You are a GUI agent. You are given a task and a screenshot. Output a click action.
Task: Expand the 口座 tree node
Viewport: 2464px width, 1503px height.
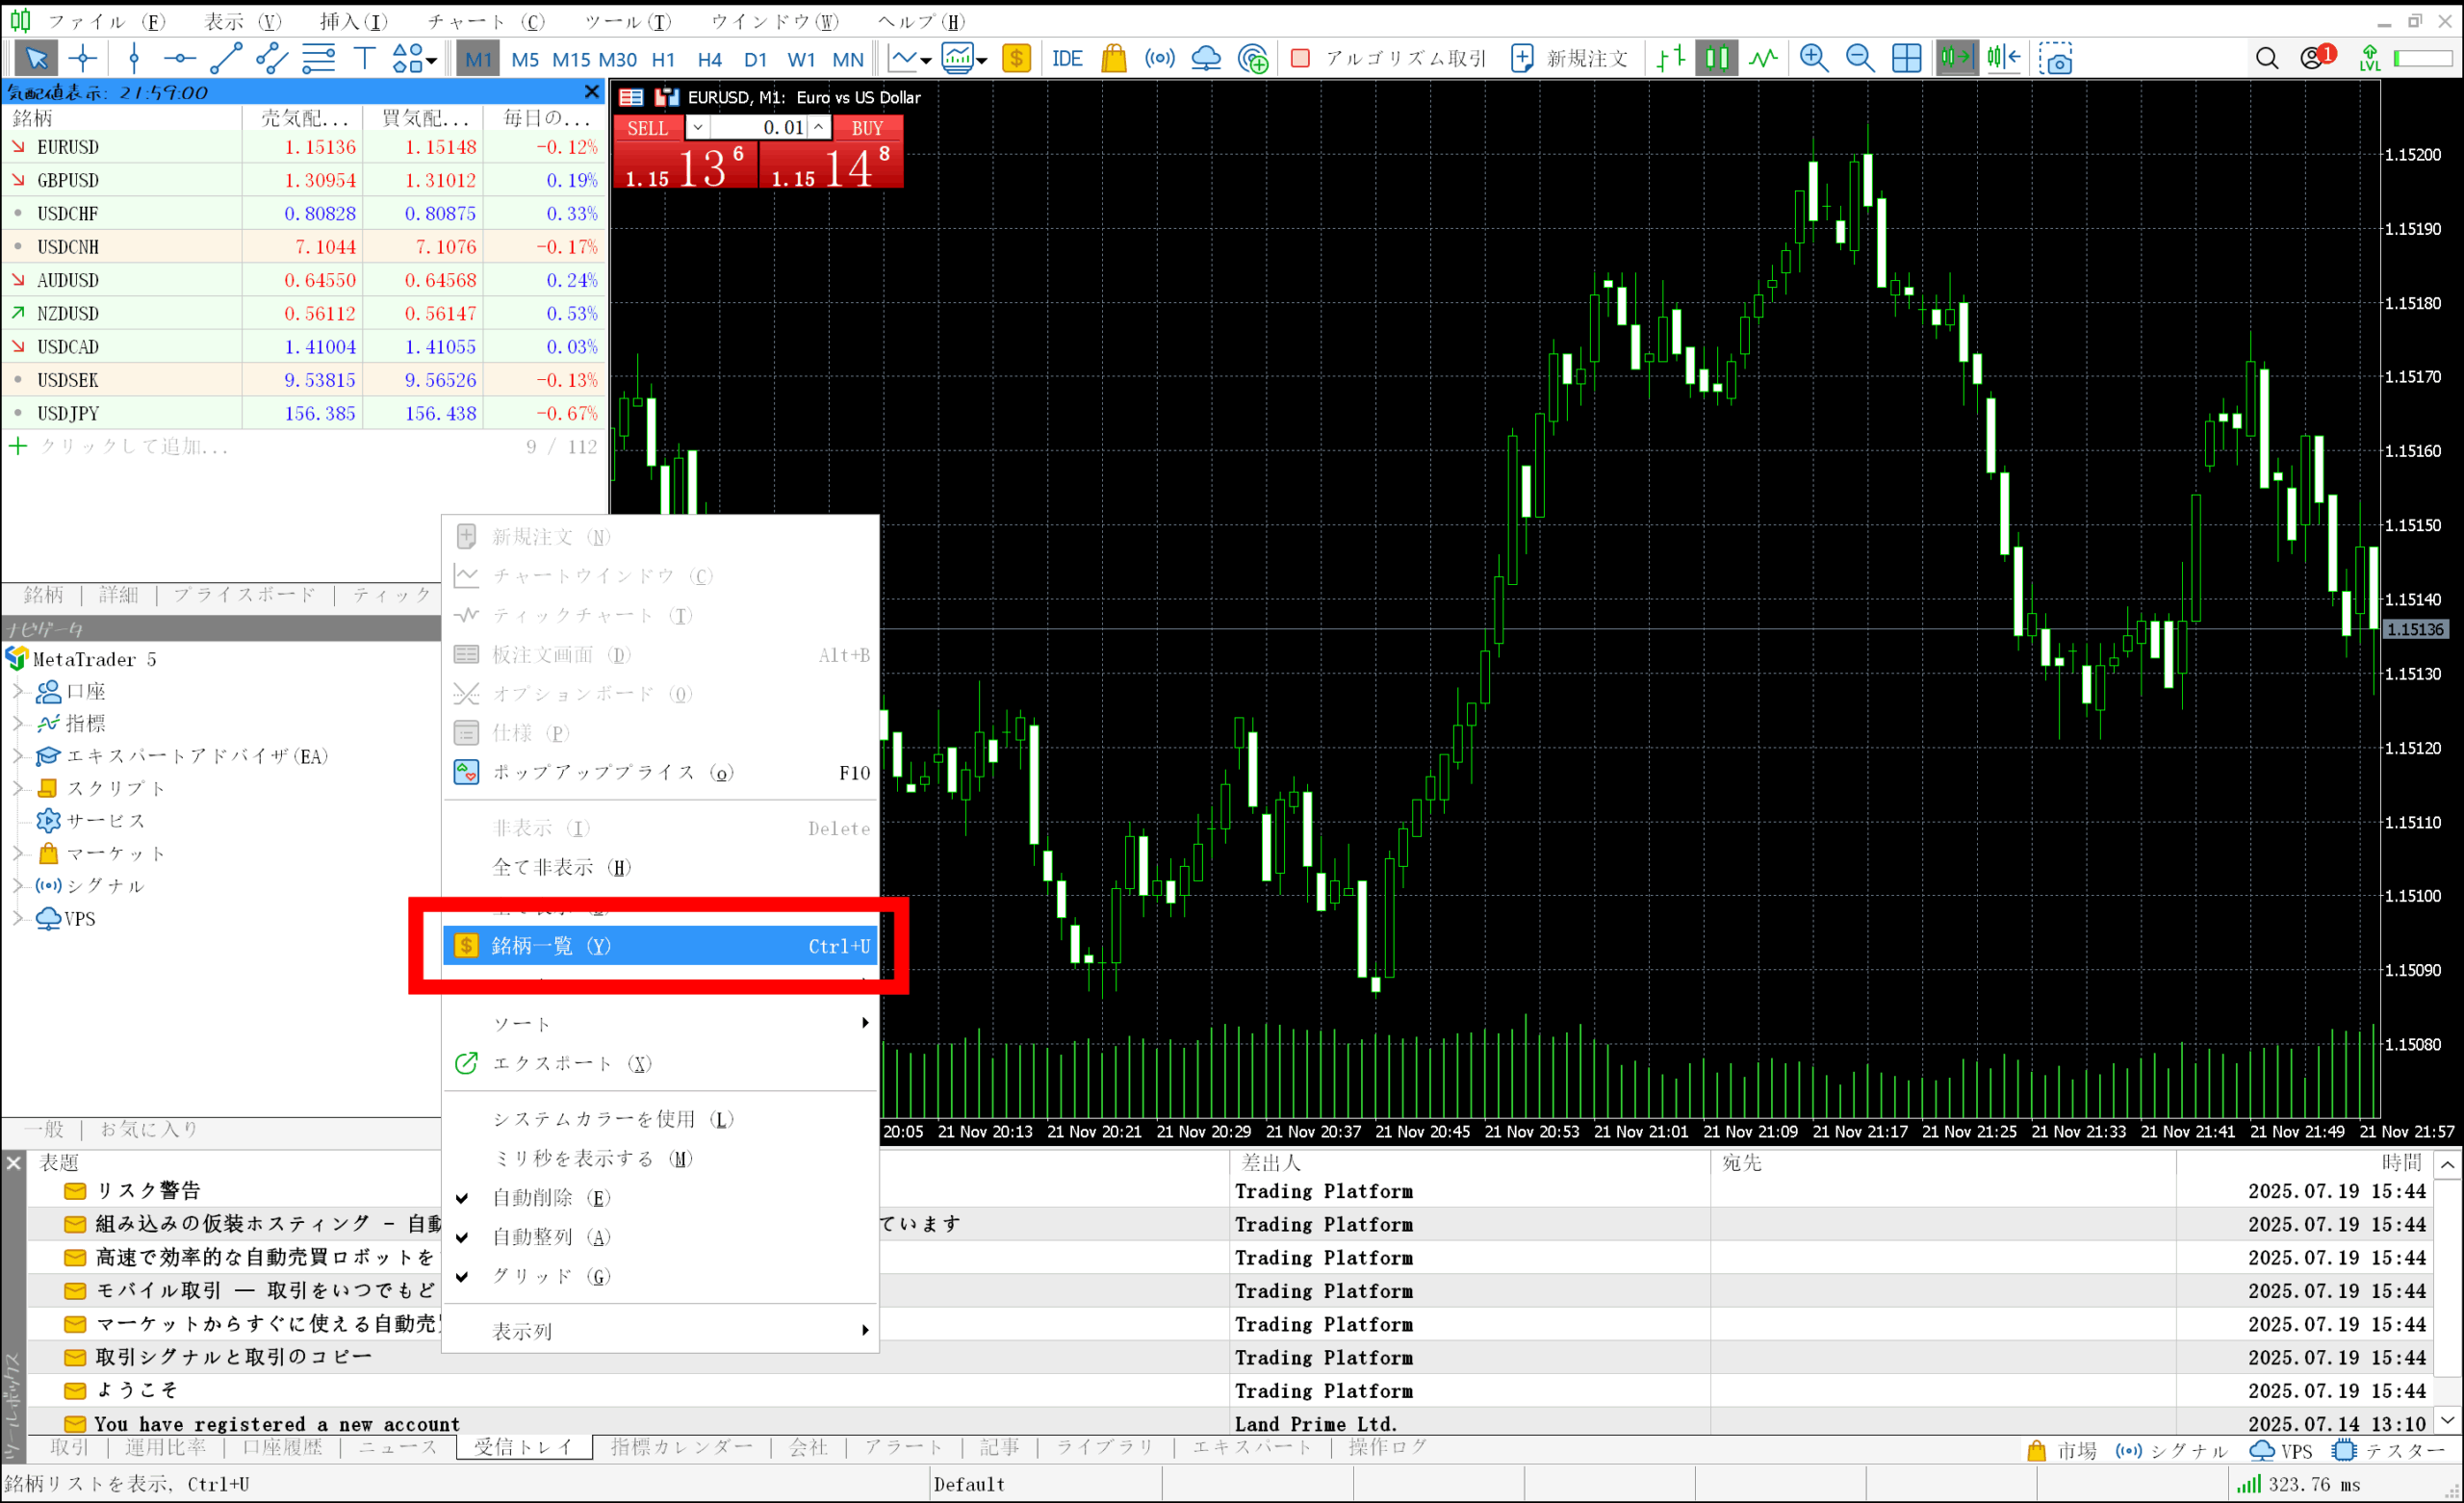(x=17, y=691)
